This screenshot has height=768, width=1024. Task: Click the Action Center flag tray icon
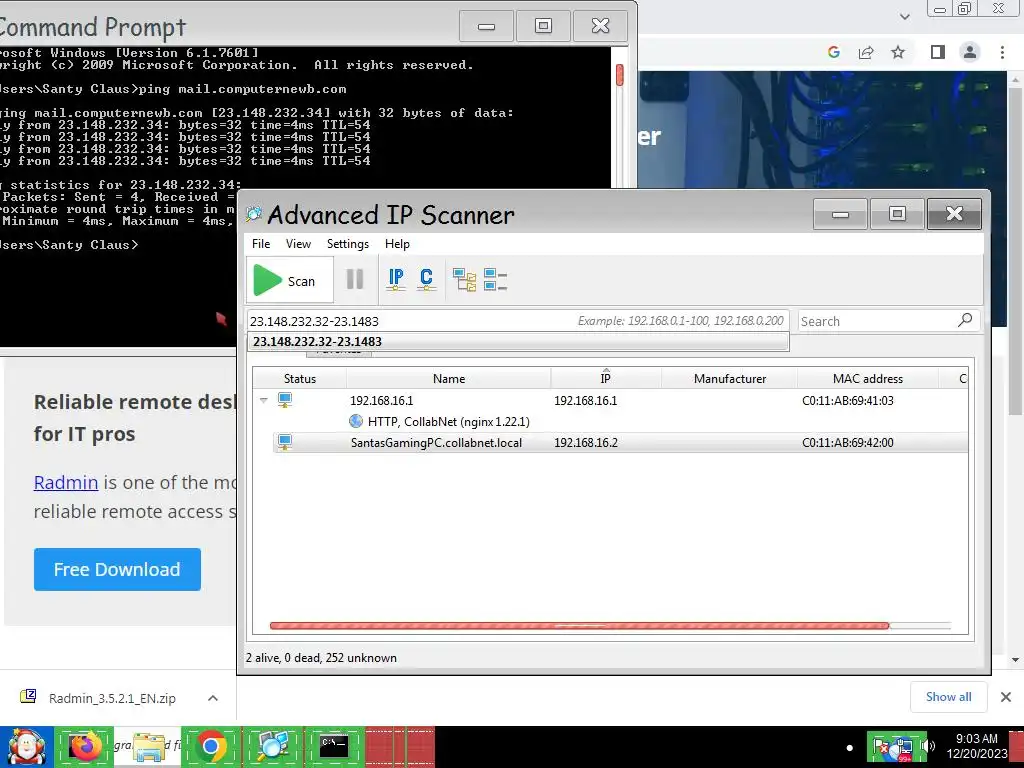[x=880, y=746]
